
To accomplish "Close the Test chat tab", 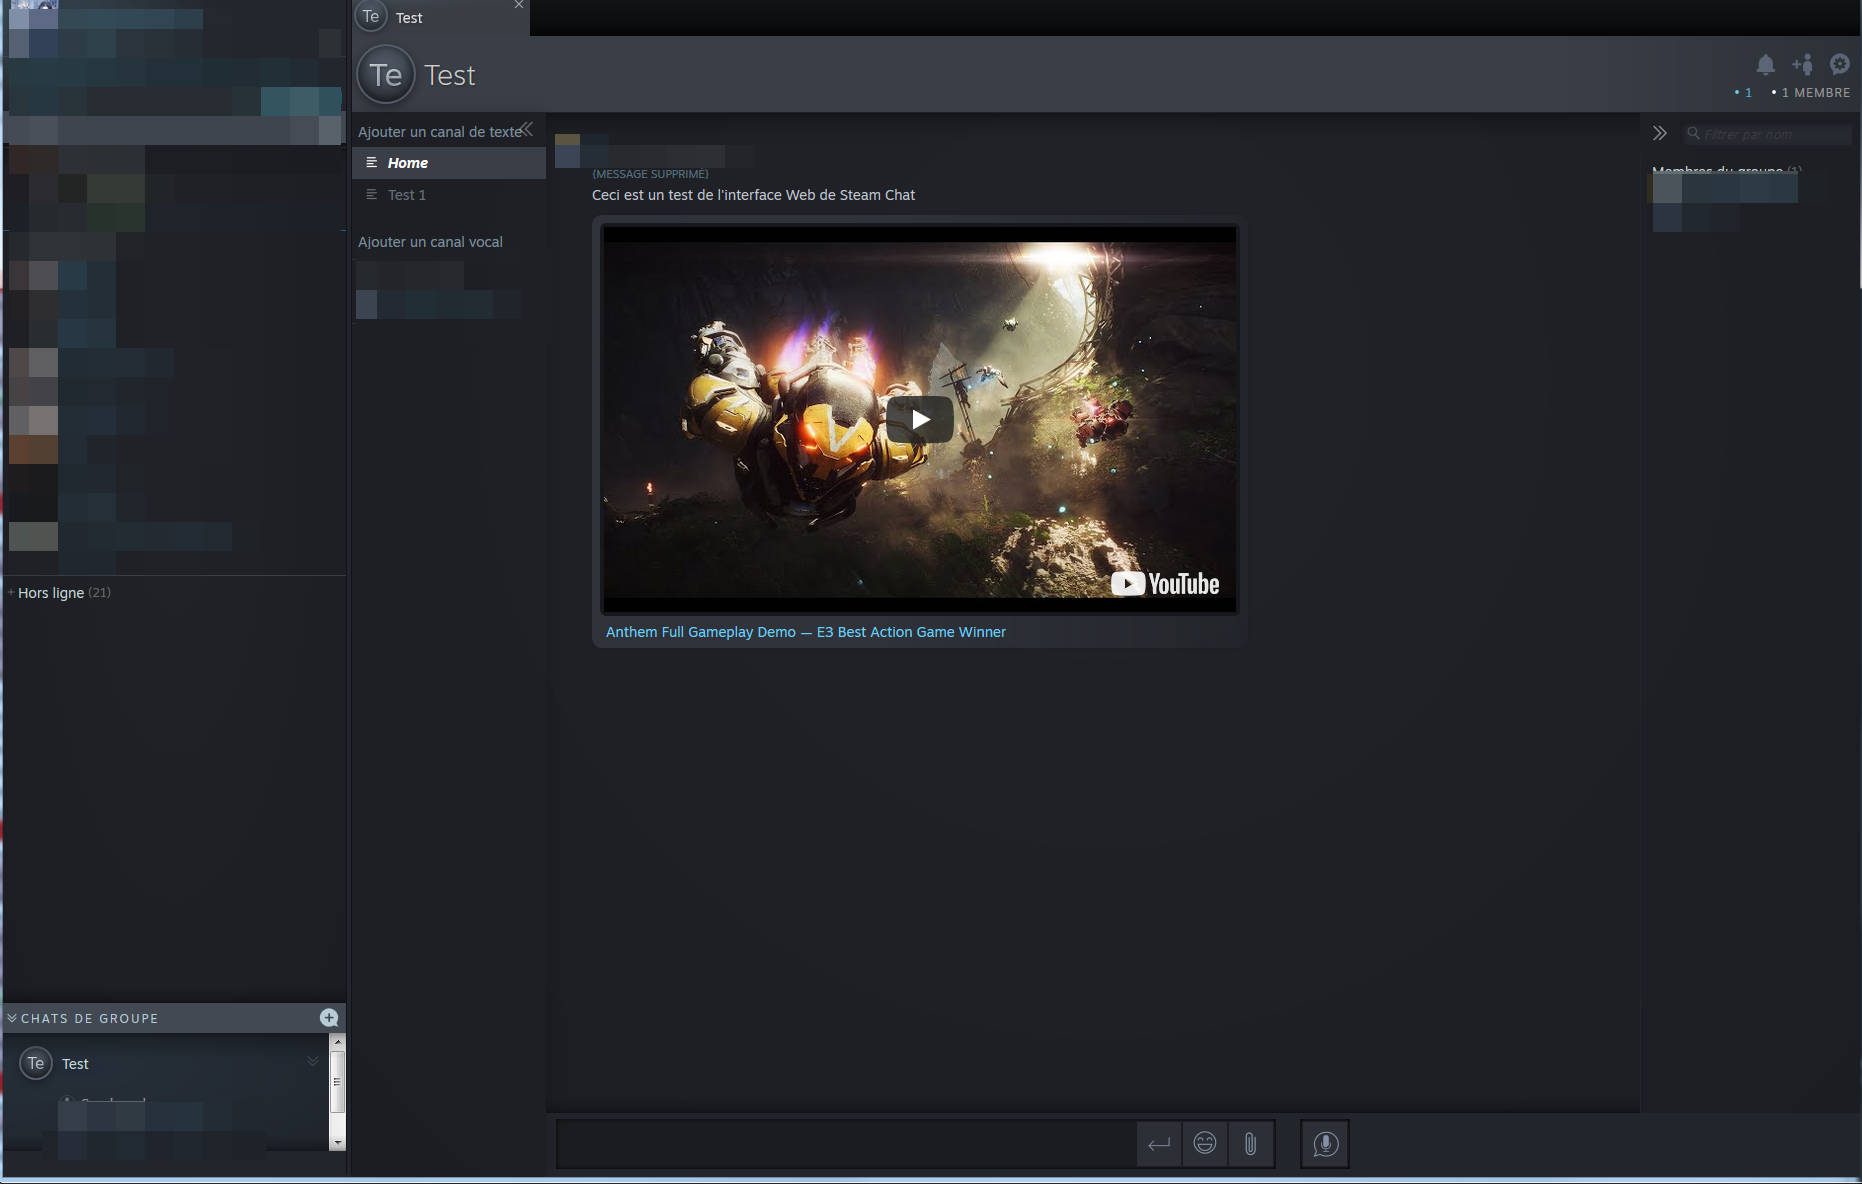I will (x=519, y=5).
